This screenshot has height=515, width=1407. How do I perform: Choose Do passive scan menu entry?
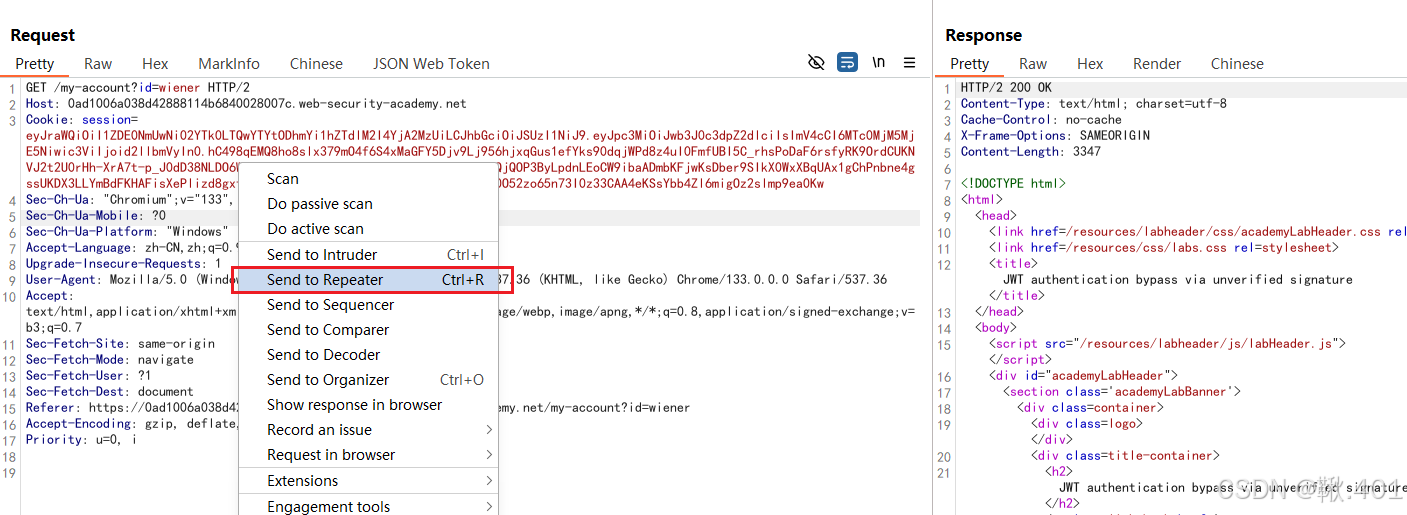pyautogui.click(x=368, y=203)
